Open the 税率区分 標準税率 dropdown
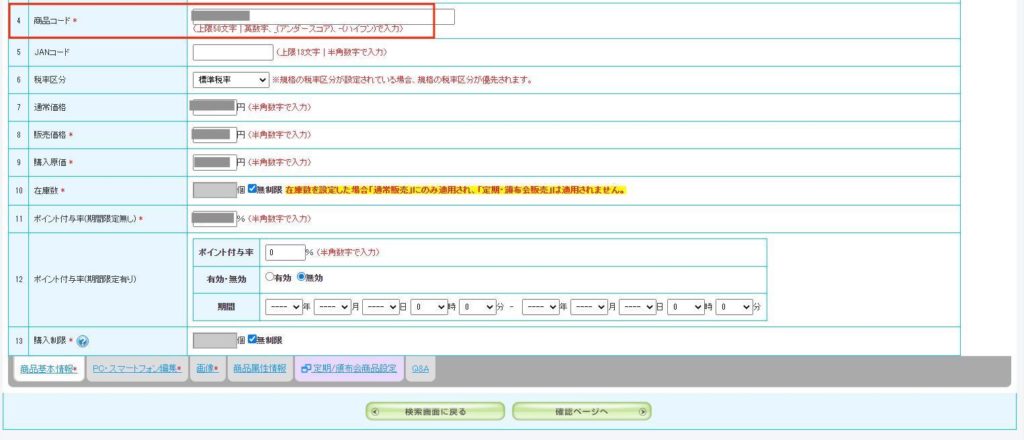Screen dimensions: 1024x440 click(230, 79)
